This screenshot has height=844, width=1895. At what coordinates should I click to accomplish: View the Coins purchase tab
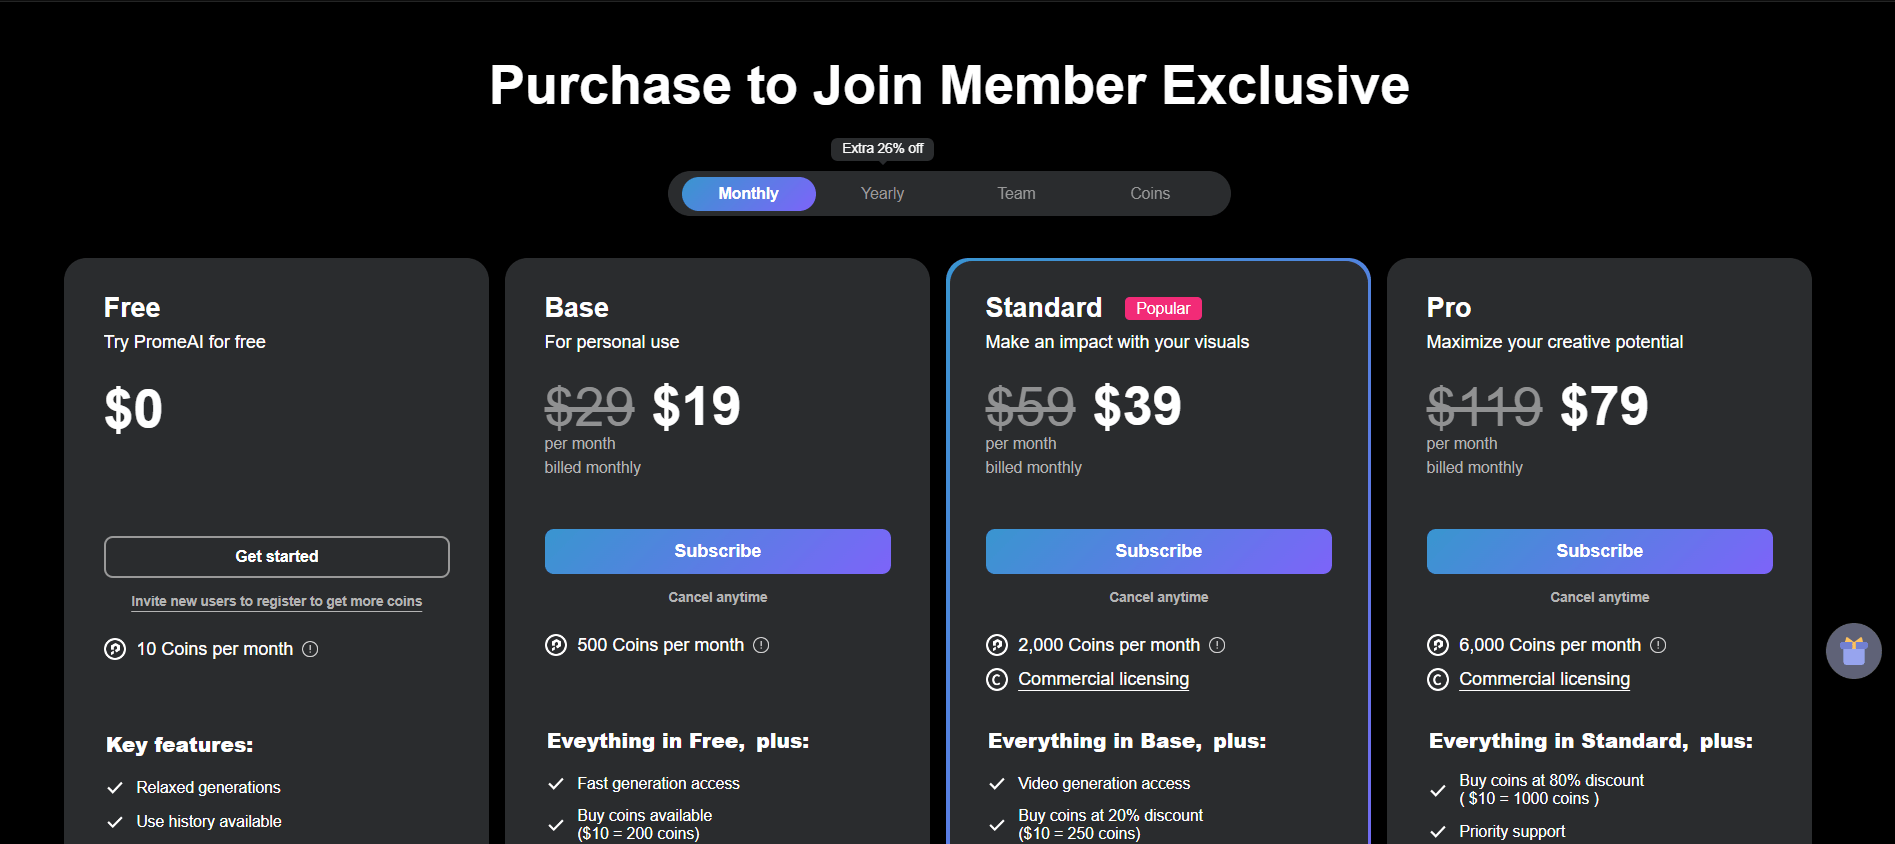pyautogui.click(x=1148, y=193)
